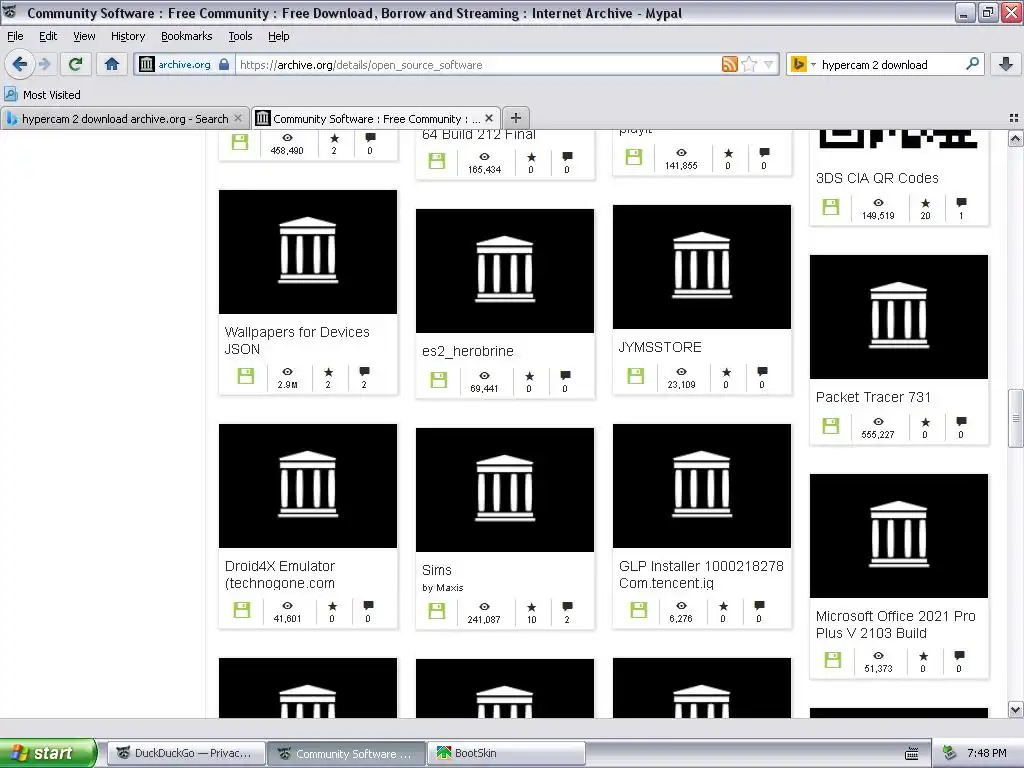Open the Tools menu
This screenshot has width=1024, height=768.
[x=240, y=36]
